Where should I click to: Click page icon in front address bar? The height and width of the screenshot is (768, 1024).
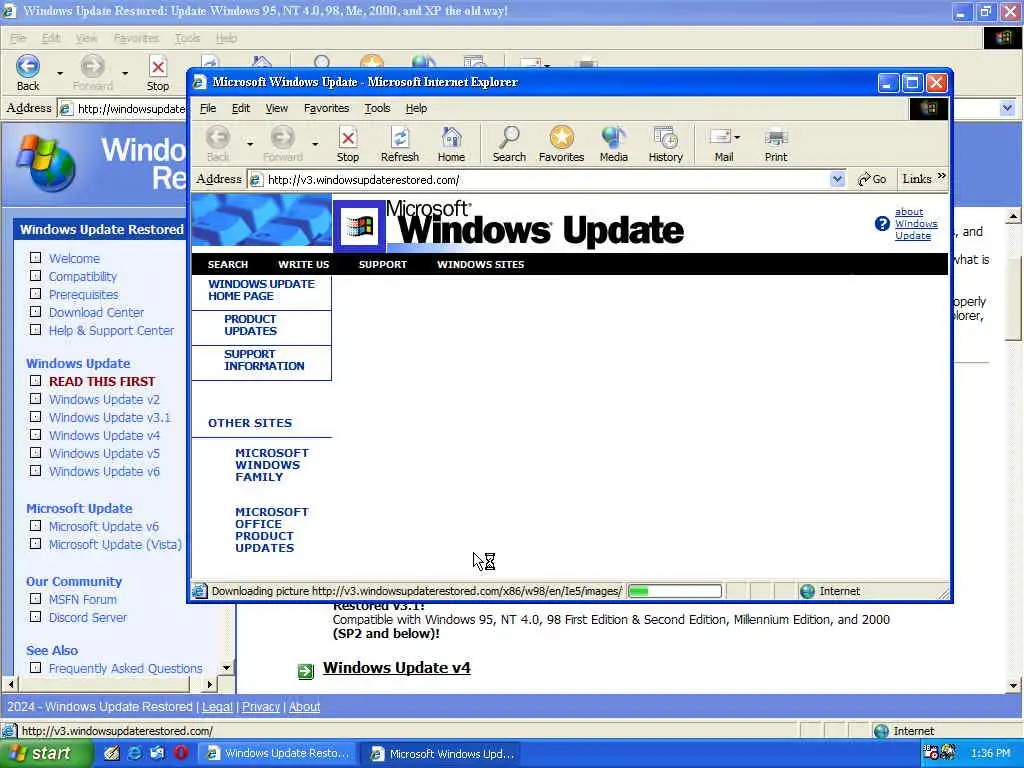[256, 180]
